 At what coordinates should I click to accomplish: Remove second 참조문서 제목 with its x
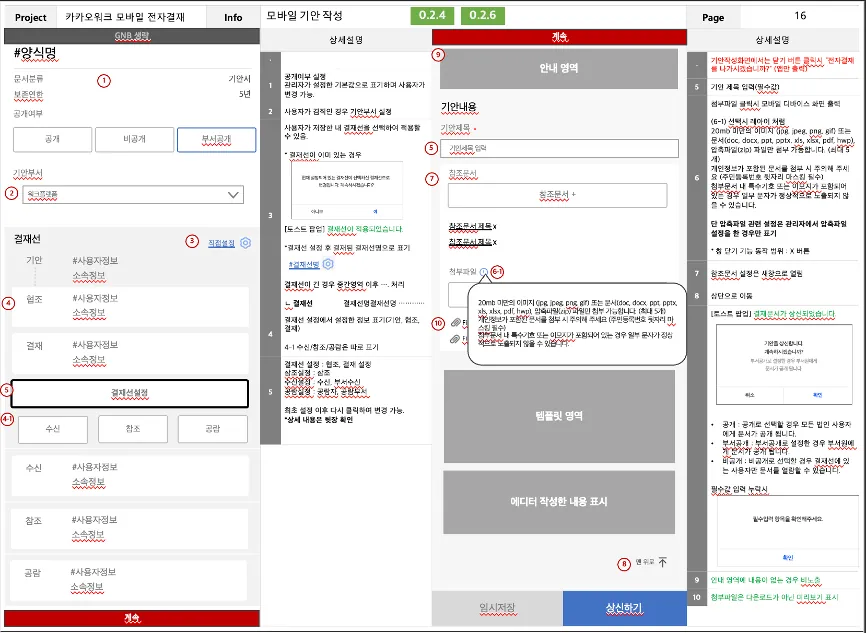coord(495,242)
